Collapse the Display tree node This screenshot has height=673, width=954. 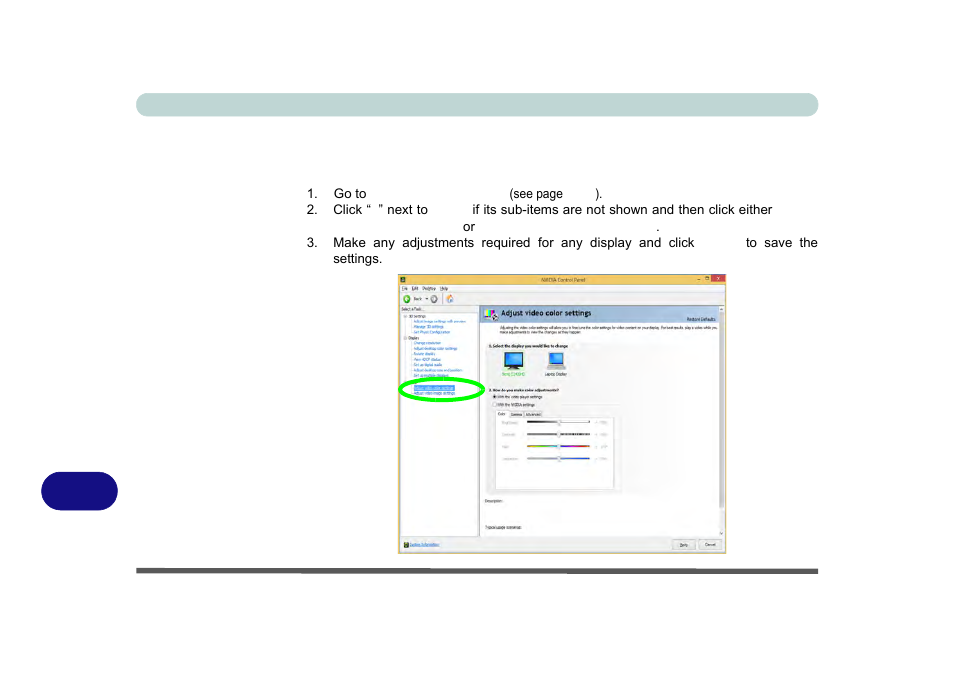(405, 338)
